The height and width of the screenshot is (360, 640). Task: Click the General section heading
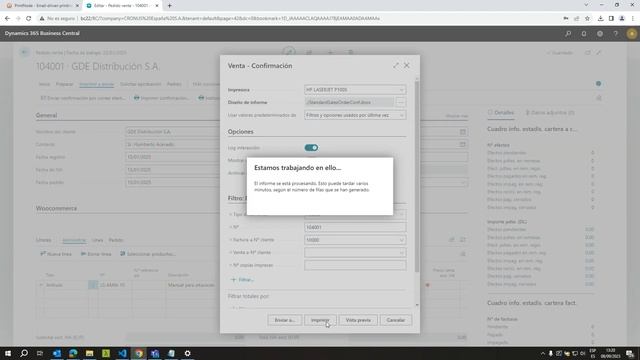(x=47, y=116)
